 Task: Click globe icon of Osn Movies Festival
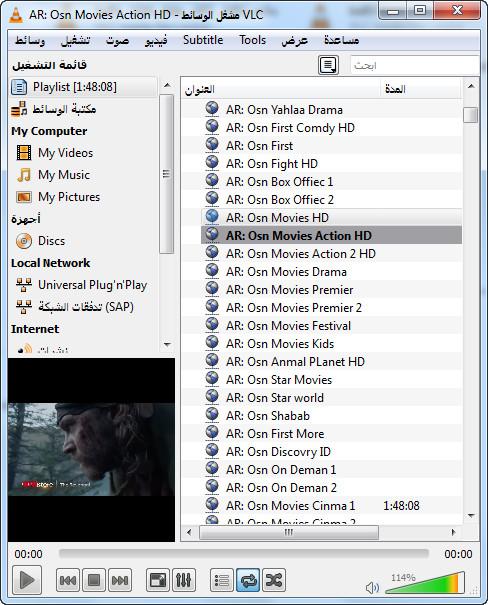pyautogui.click(x=212, y=324)
